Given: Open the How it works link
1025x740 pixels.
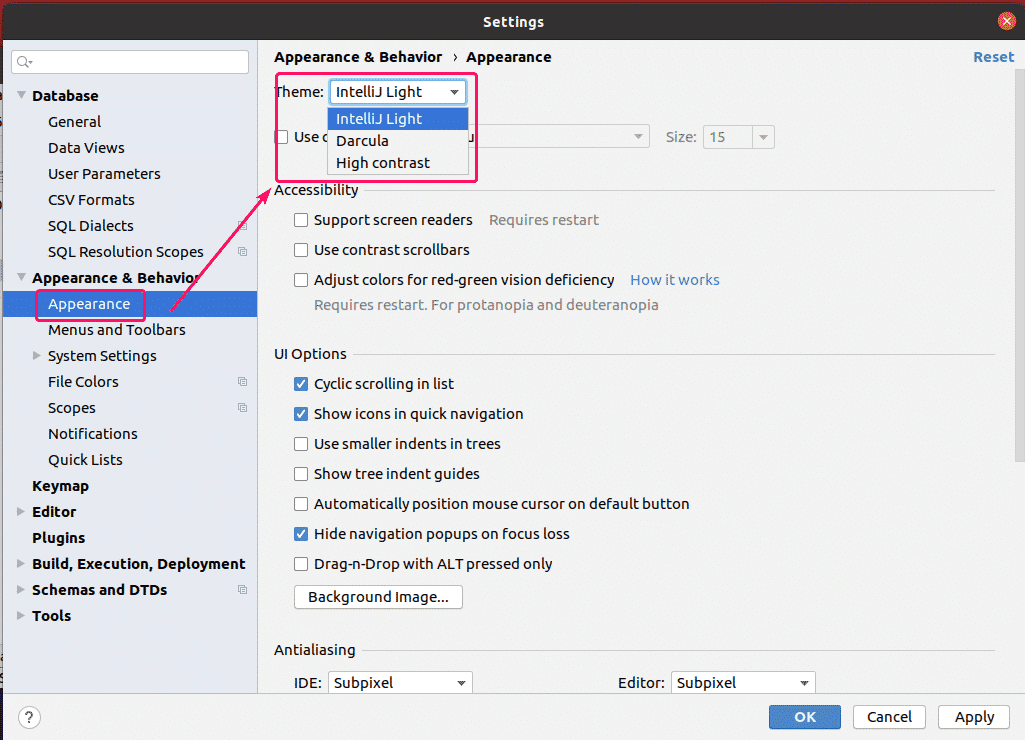Looking at the screenshot, I should (675, 280).
